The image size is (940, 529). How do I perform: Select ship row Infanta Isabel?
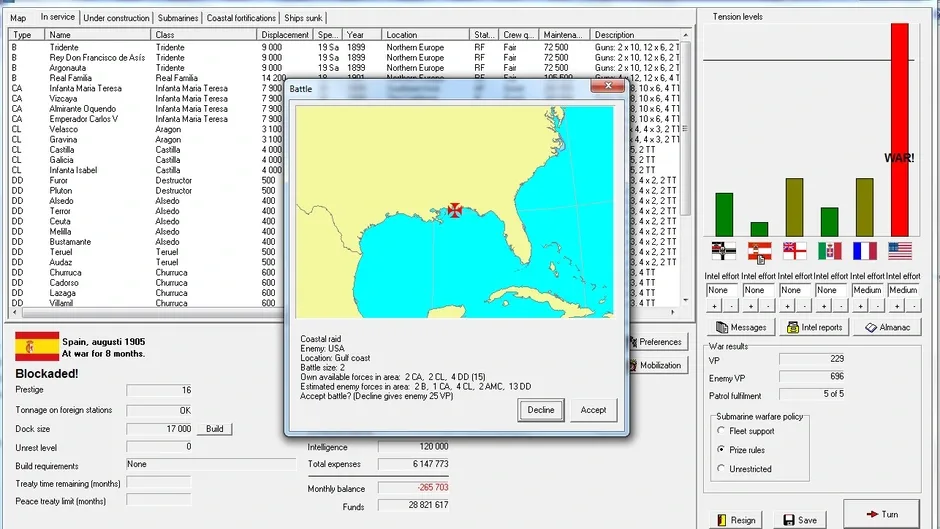coord(345,170)
